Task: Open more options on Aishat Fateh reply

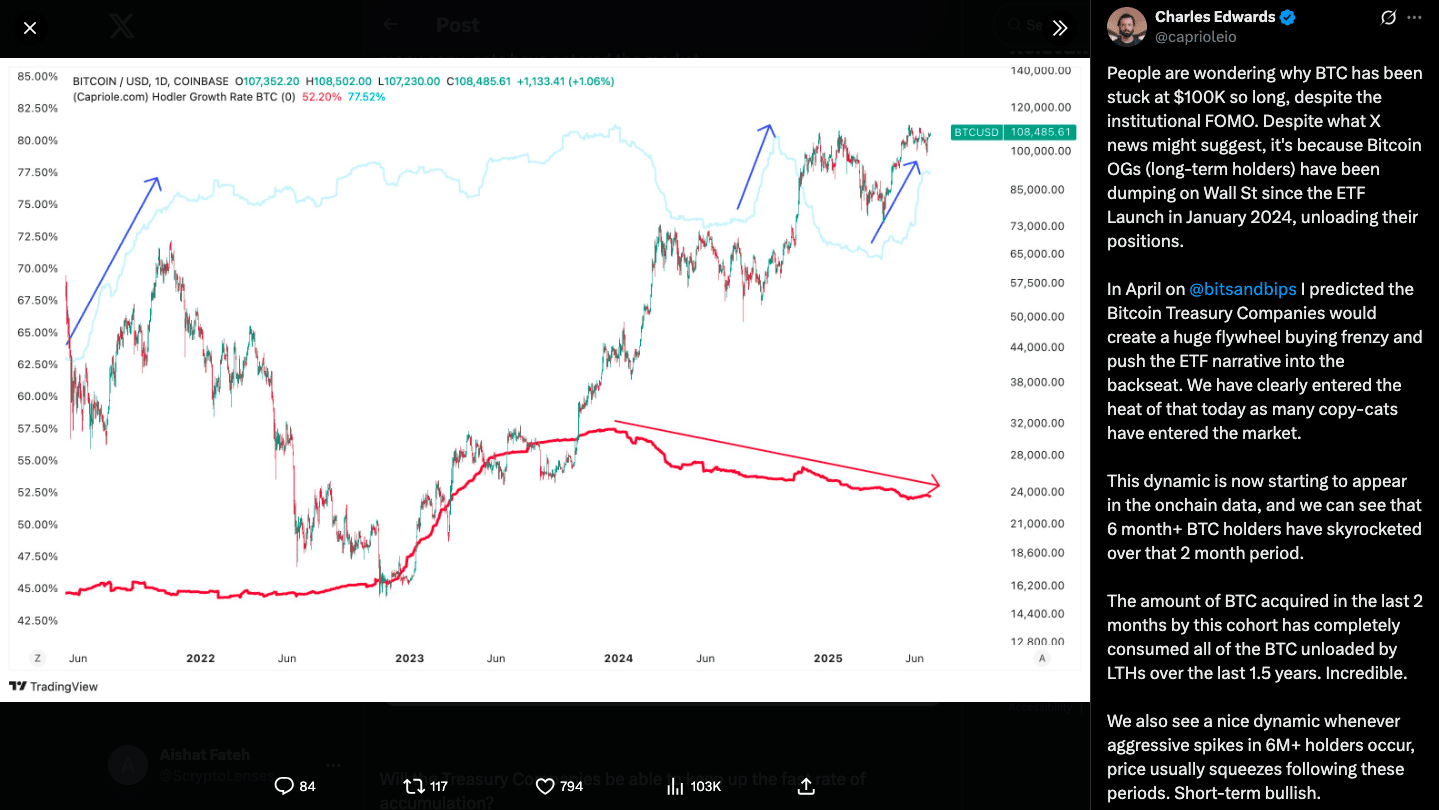Action: [x=333, y=765]
